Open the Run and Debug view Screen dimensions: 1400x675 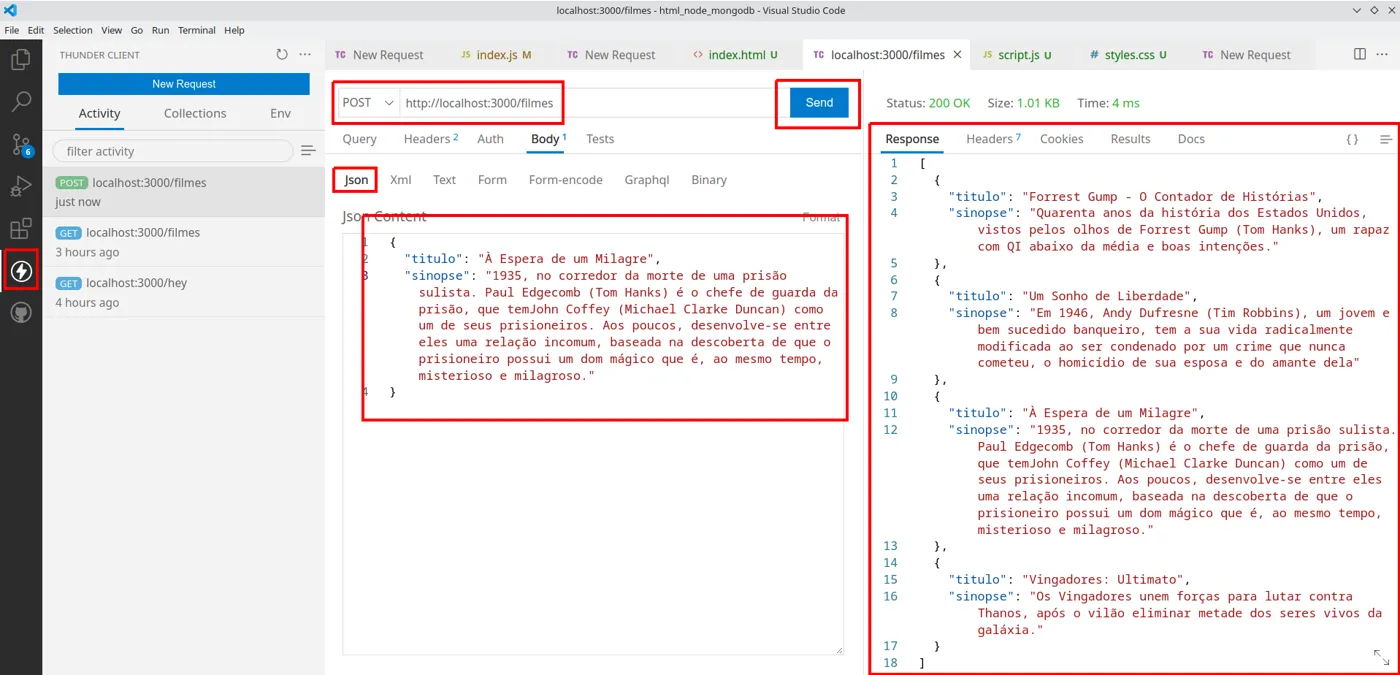click(x=20, y=187)
